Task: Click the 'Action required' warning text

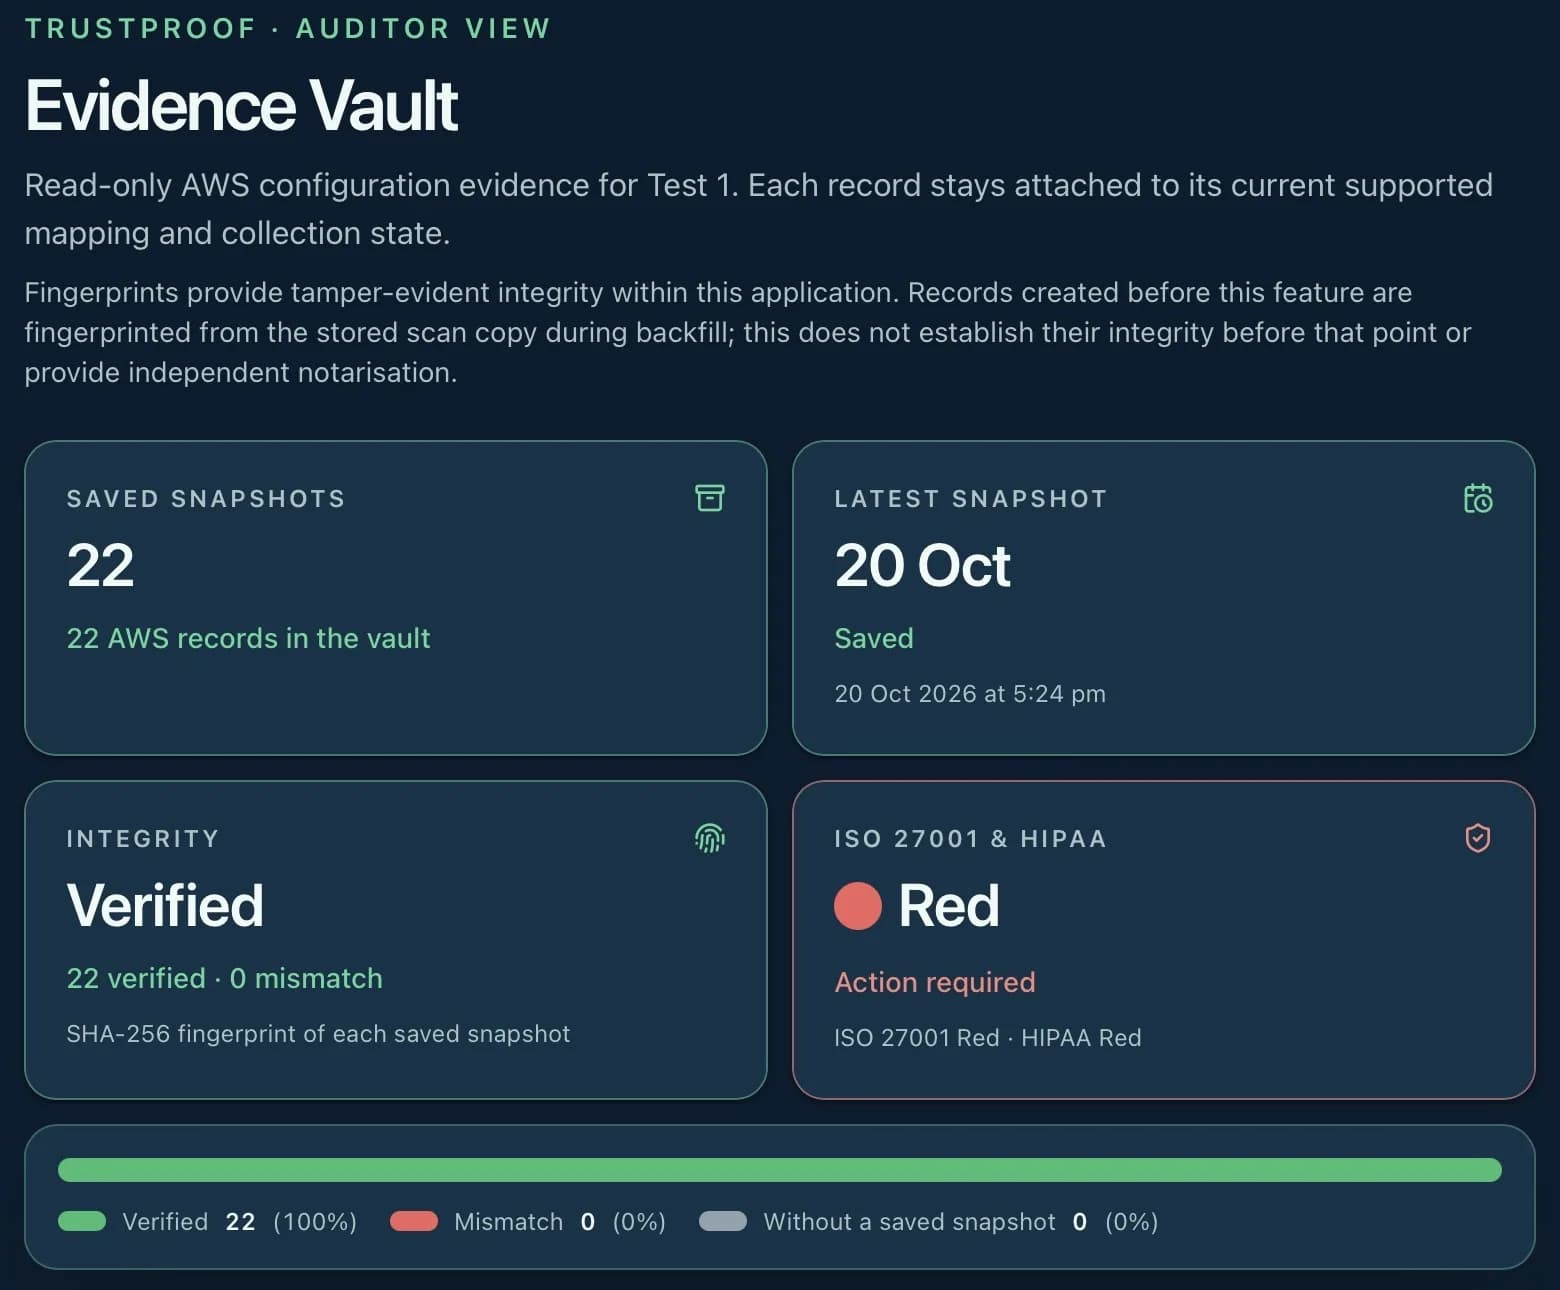Action: click(935, 982)
